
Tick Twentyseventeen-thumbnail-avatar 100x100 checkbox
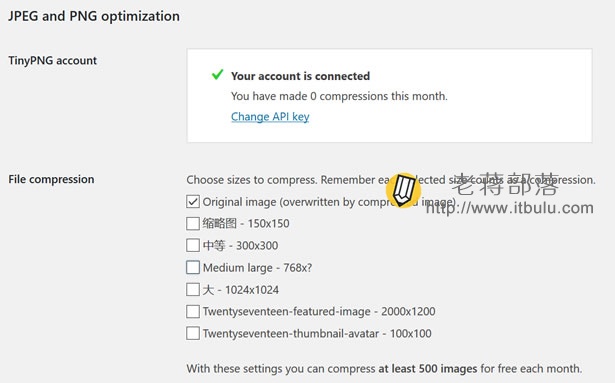tap(193, 334)
